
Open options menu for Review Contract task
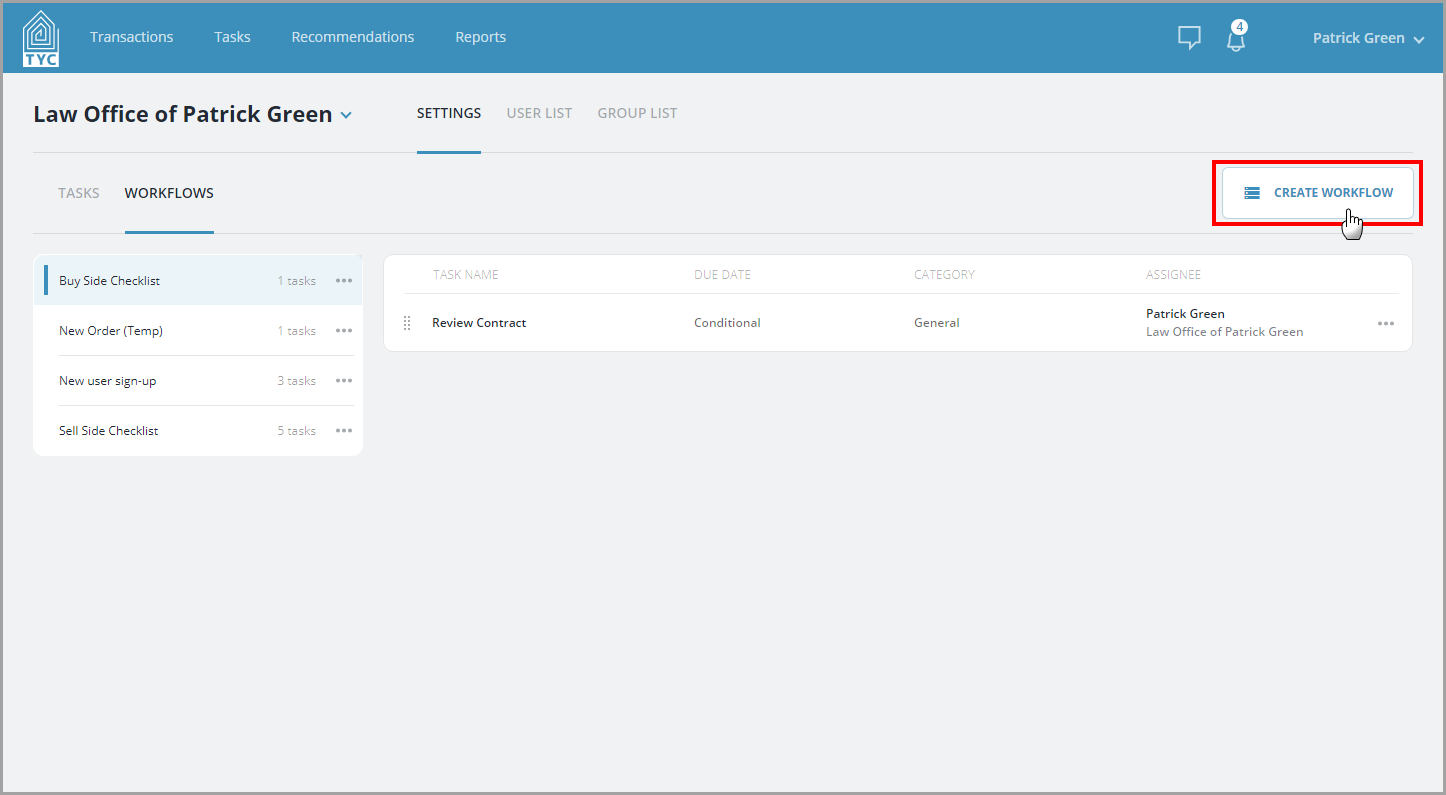1386,323
